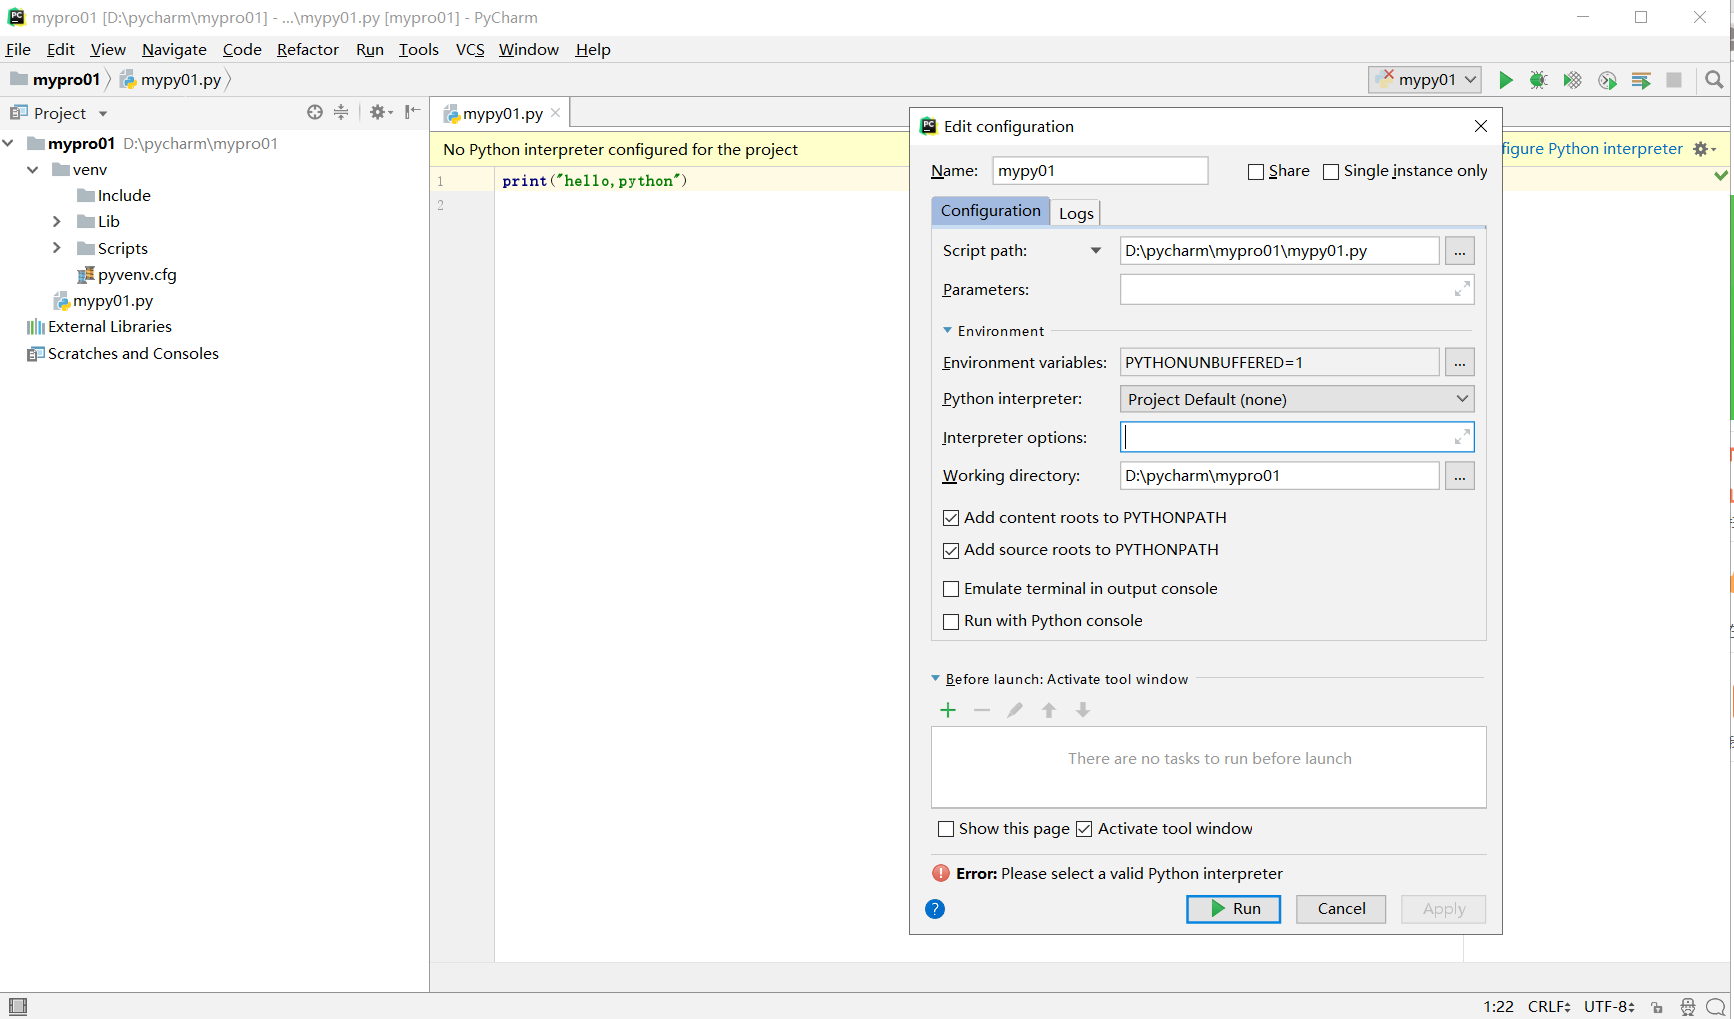The image size is (1734, 1019).
Task: Enable the Share checkbox
Action: click(1256, 172)
